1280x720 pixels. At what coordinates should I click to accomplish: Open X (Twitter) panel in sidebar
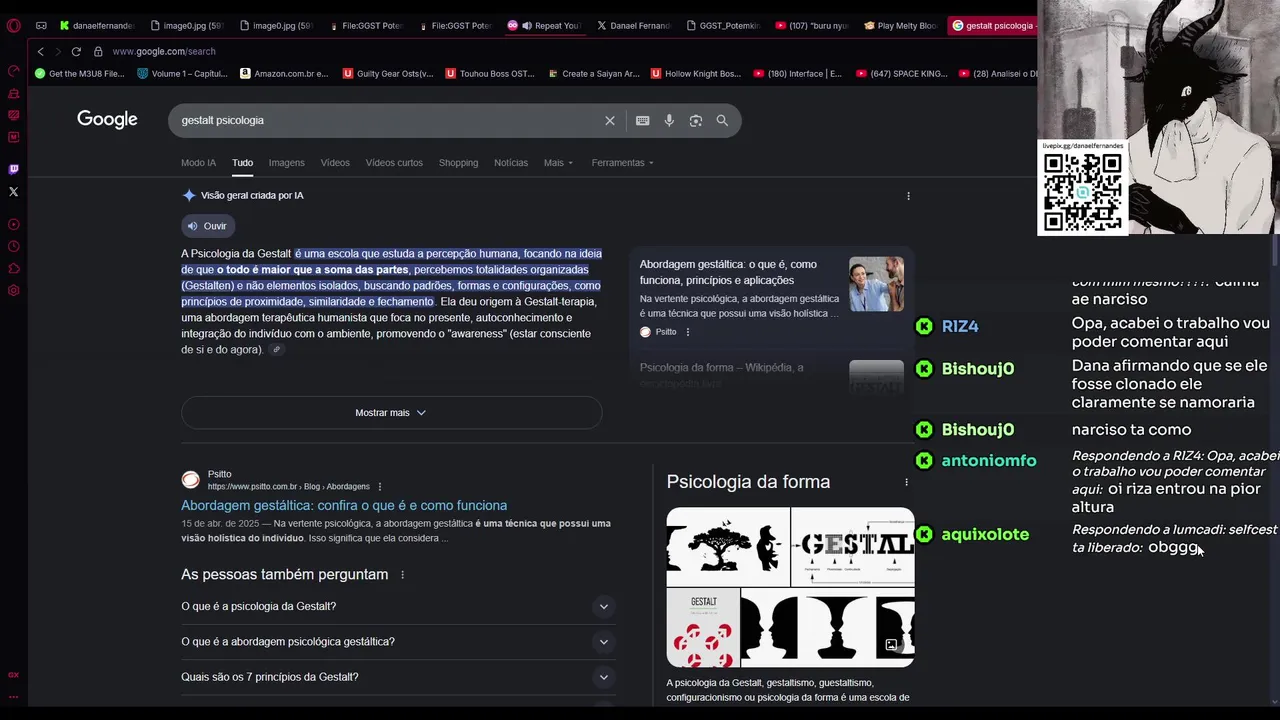pos(13,191)
